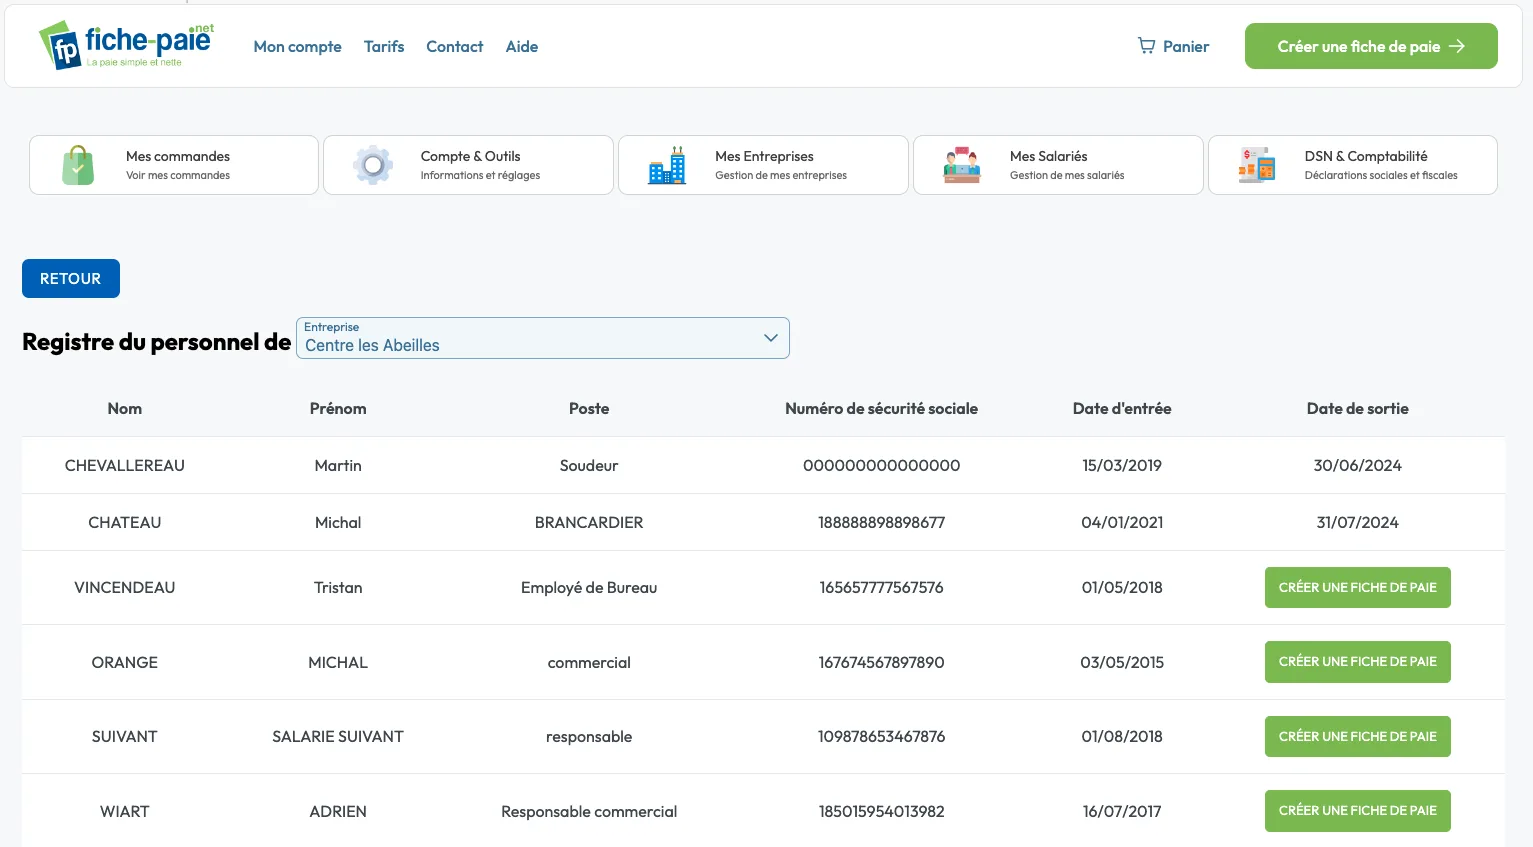Click Numéro de sécurité sociale header
The image size is (1533, 847).
pos(881,408)
